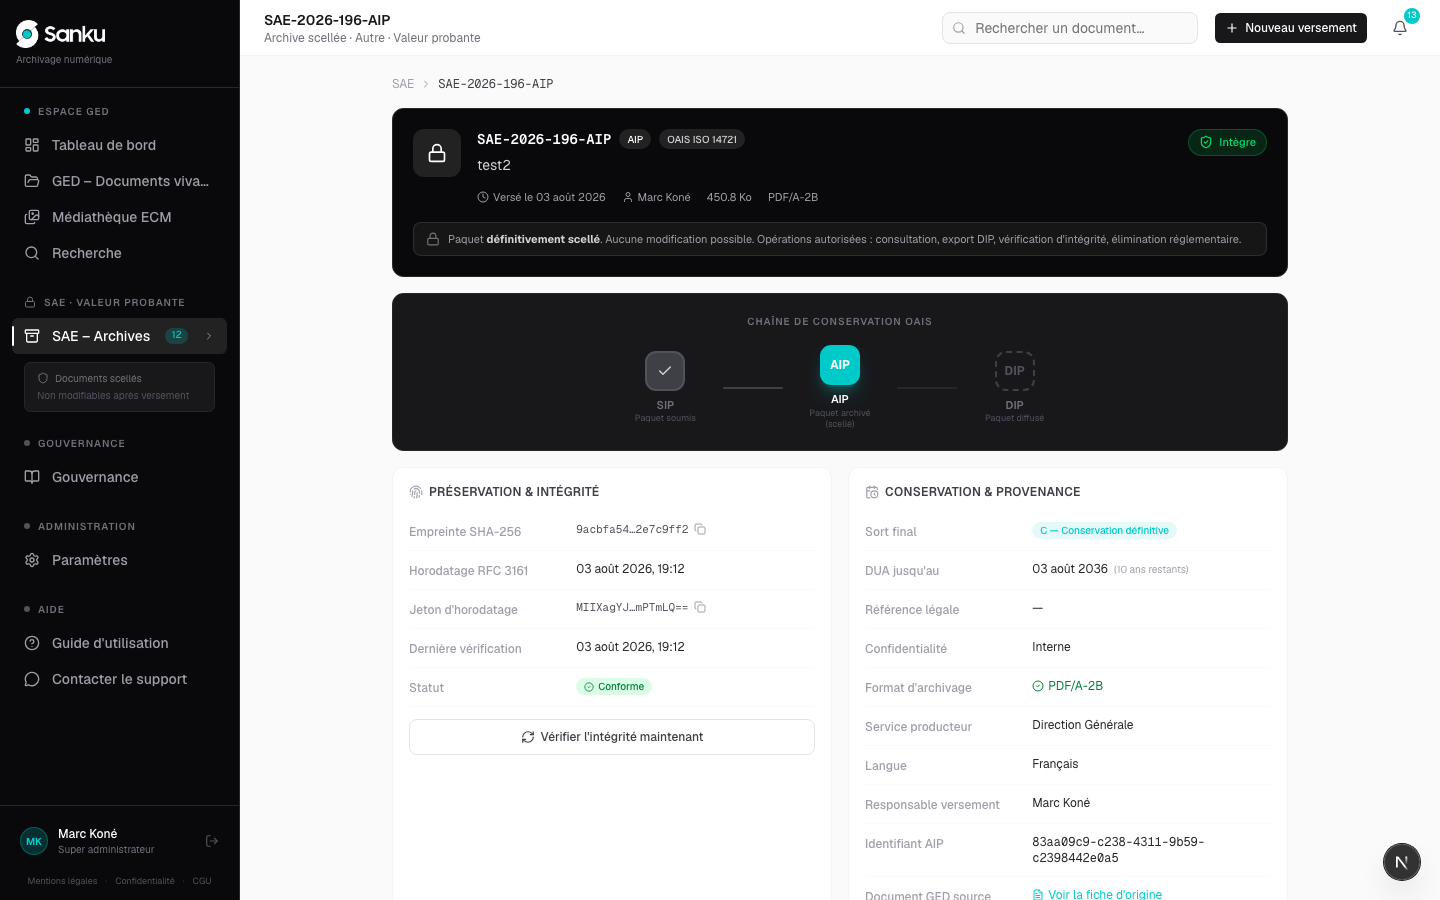Click the padlock archive icon in header card
Viewport: 1440px width, 900px height.
(x=437, y=153)
